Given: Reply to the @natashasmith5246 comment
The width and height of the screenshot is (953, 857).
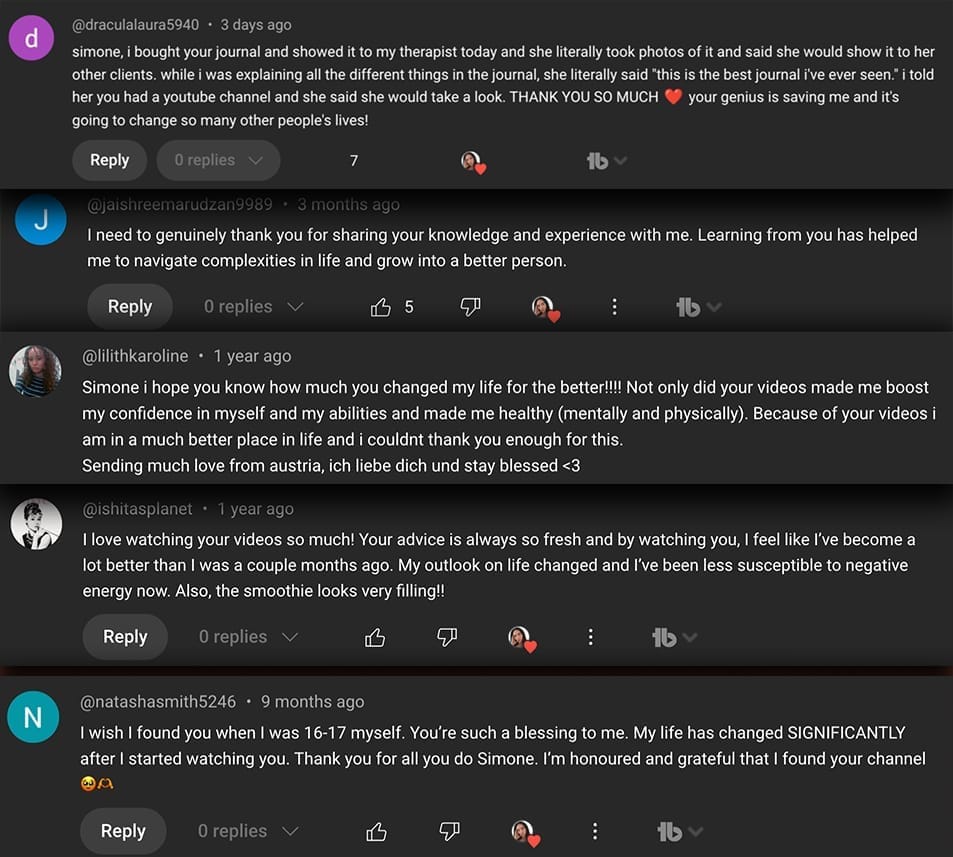Looking at the screenshot, I should point(123,831).
